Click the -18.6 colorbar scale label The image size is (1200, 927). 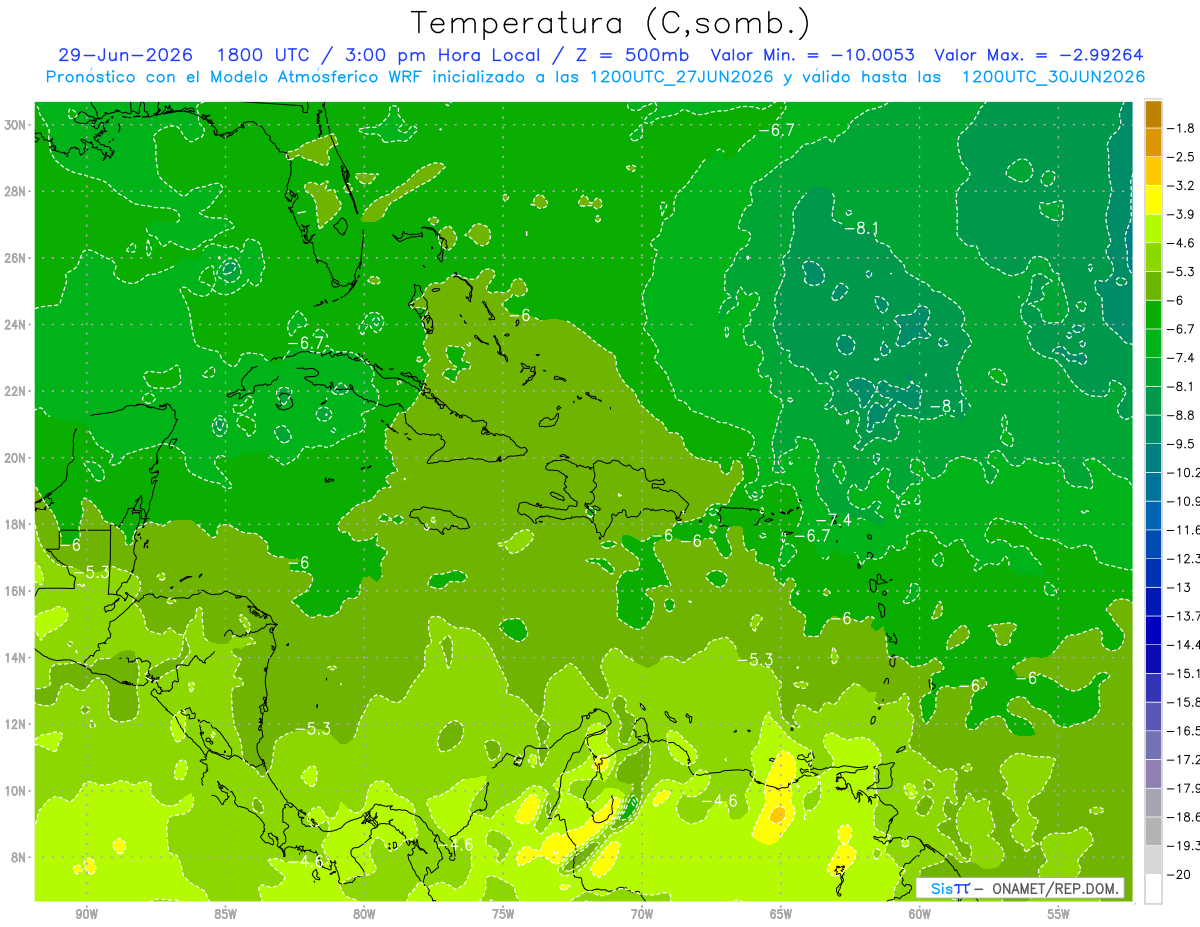1184,817
